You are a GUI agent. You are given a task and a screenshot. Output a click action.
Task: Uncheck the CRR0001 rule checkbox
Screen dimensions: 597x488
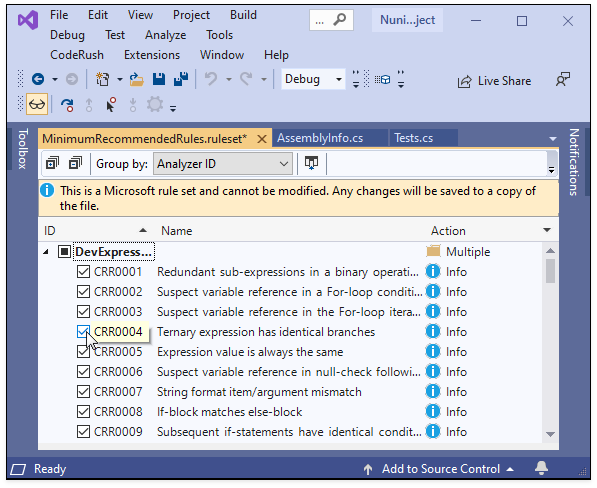point(83,271)
